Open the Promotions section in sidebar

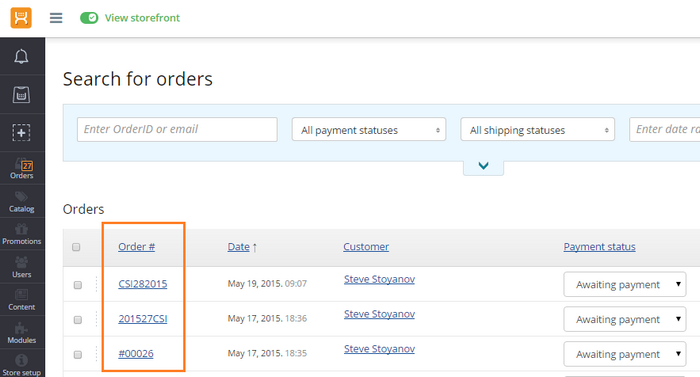[x=22, y=234]
